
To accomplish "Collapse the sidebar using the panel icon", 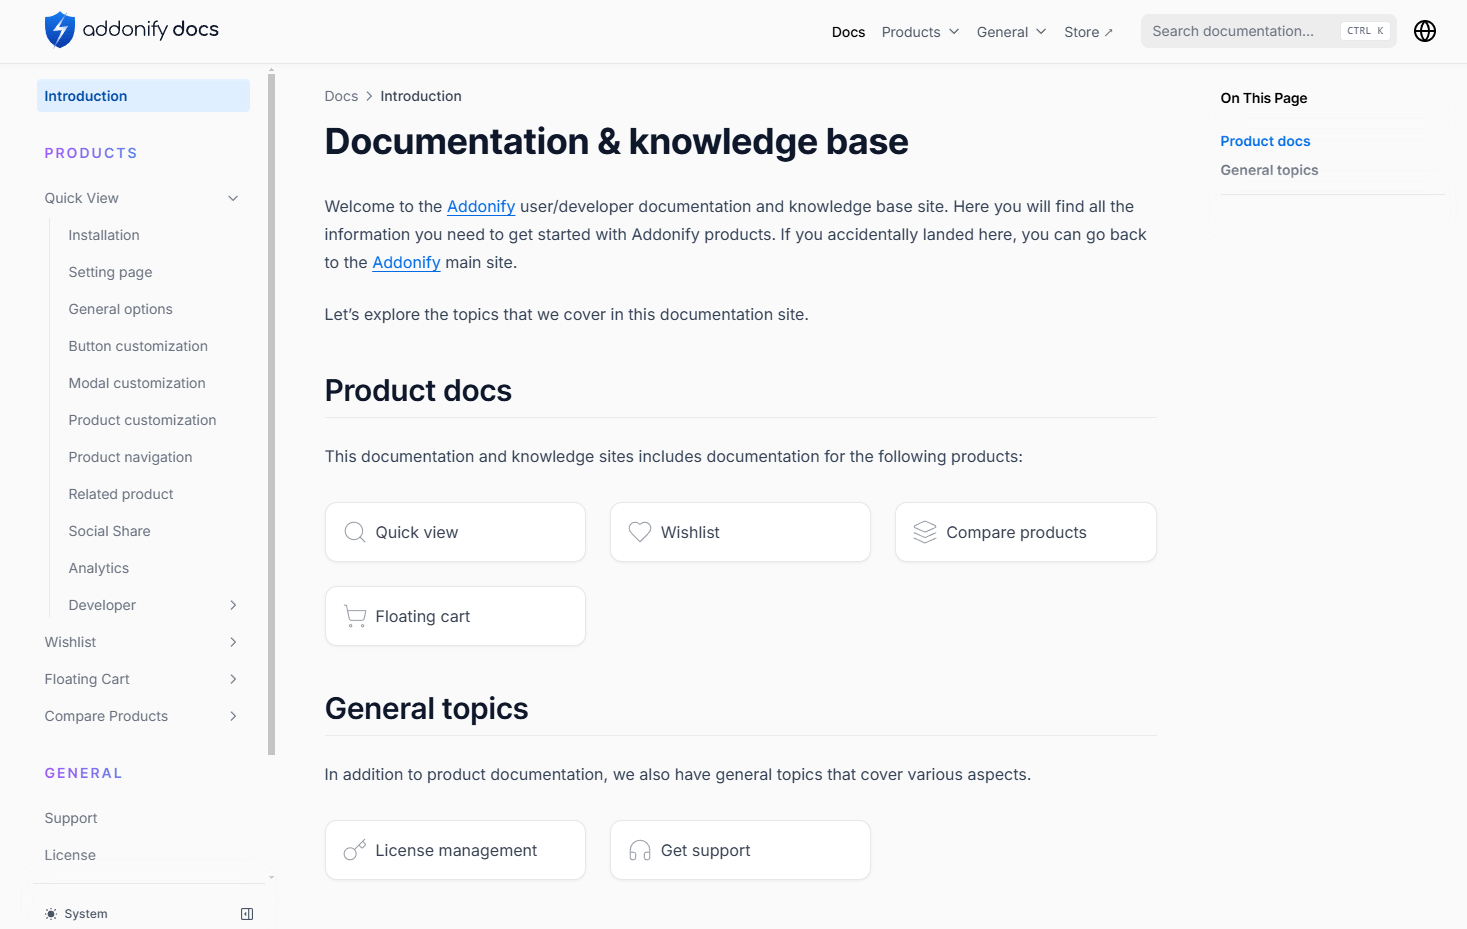I will 246,913.
